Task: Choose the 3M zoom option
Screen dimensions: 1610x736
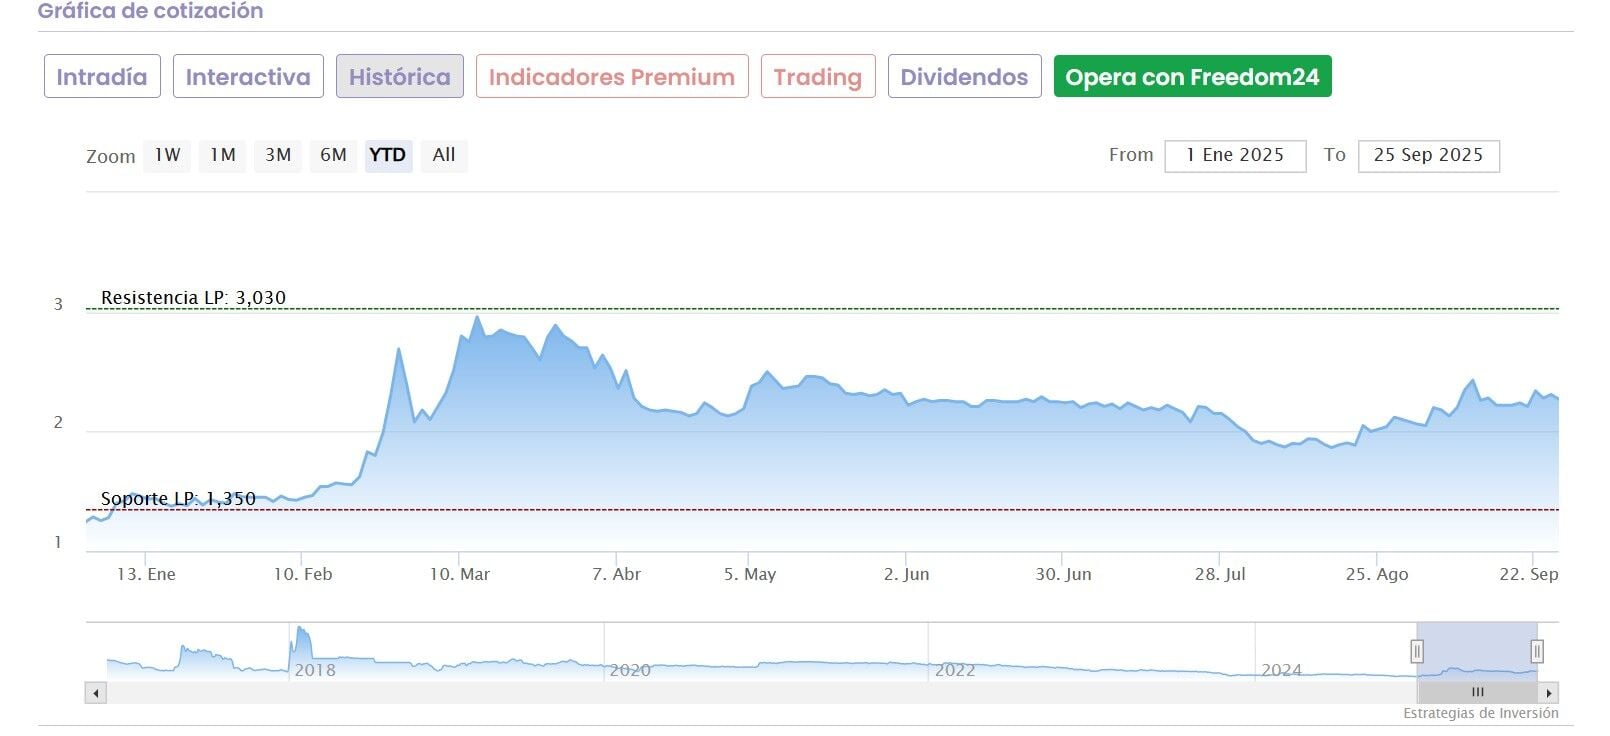Action: tap(278, 155)
